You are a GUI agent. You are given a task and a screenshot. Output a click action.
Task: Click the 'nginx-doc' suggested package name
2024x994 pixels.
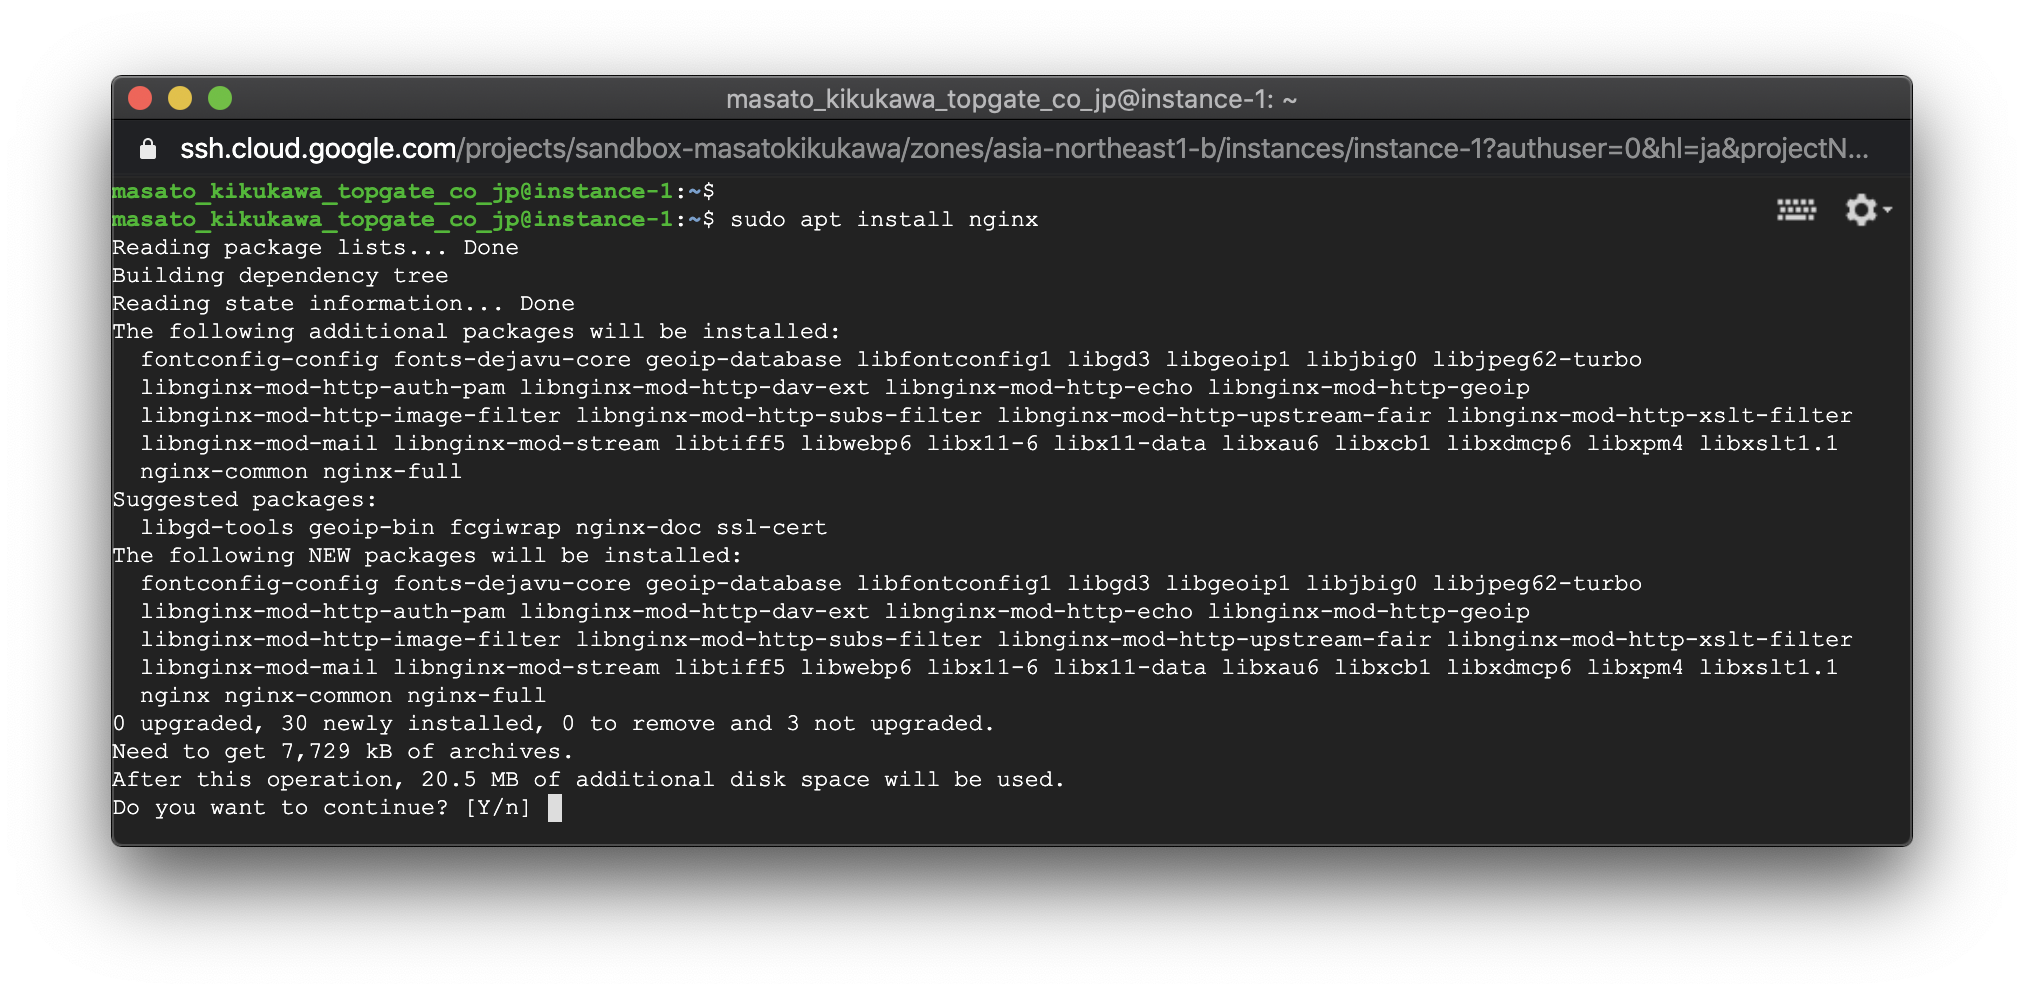pyautogui.click(x=638, y=528)
